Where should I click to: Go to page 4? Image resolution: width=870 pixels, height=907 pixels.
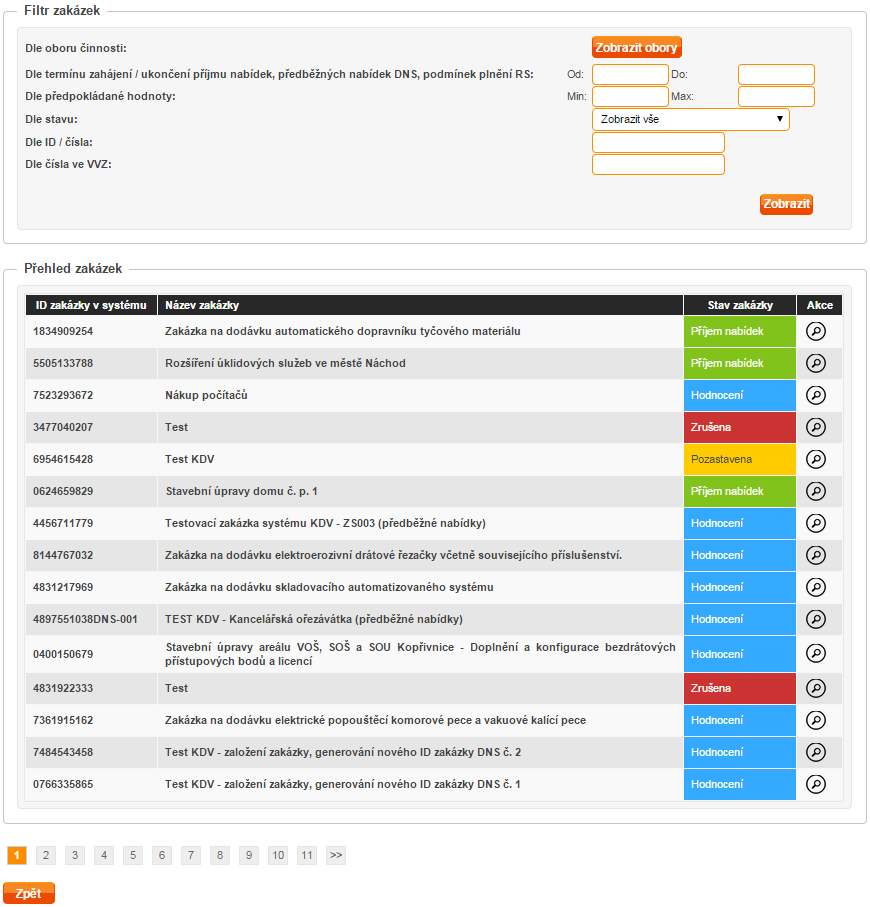click(x=104, y=856)
